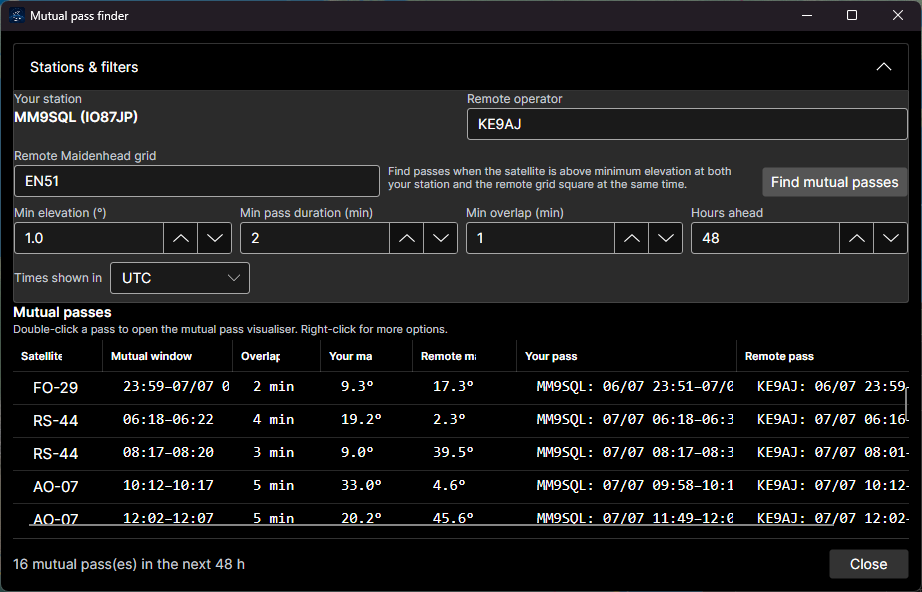The height and width of the screenshot is (592, 922).
Task: Click the Hours ahead field showing 48
Action: pos(766,238)
